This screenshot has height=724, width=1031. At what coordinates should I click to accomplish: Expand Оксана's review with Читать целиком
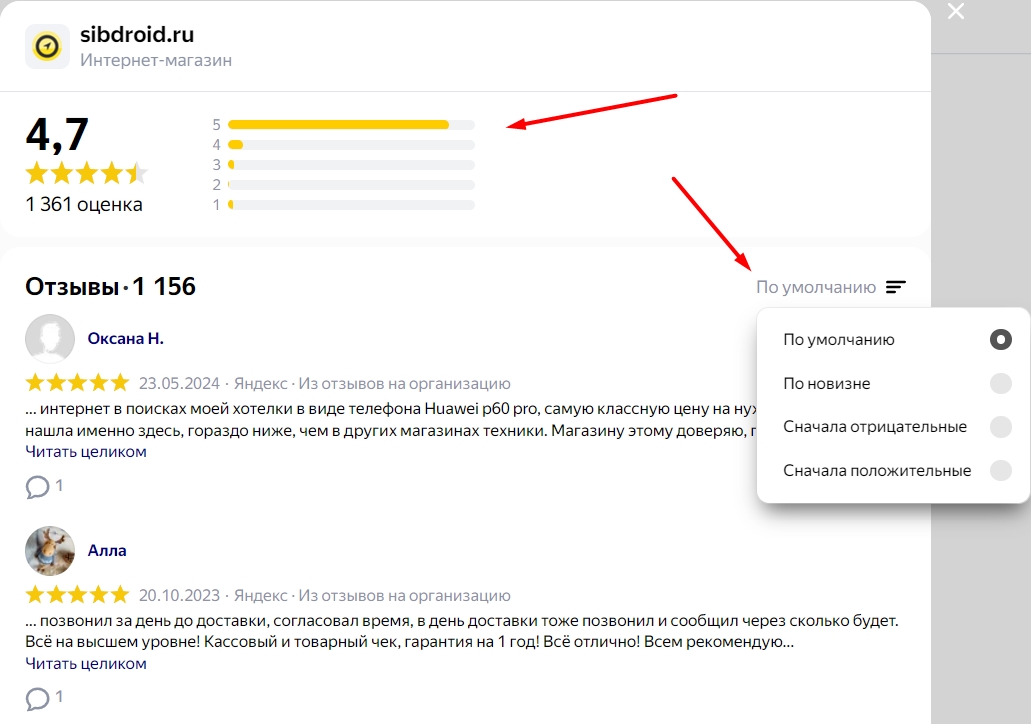[86, 452]
